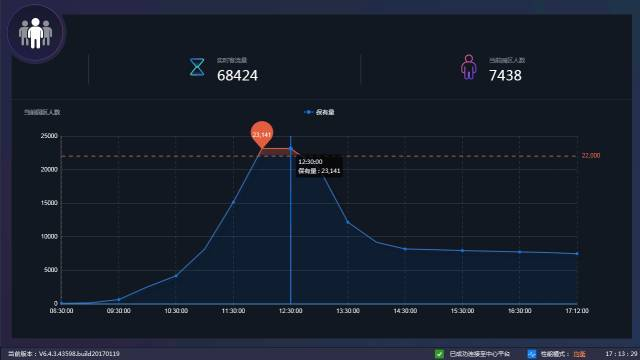Click the data point at 13:30:00
640x360 pixels.
[x=348, y=222]
